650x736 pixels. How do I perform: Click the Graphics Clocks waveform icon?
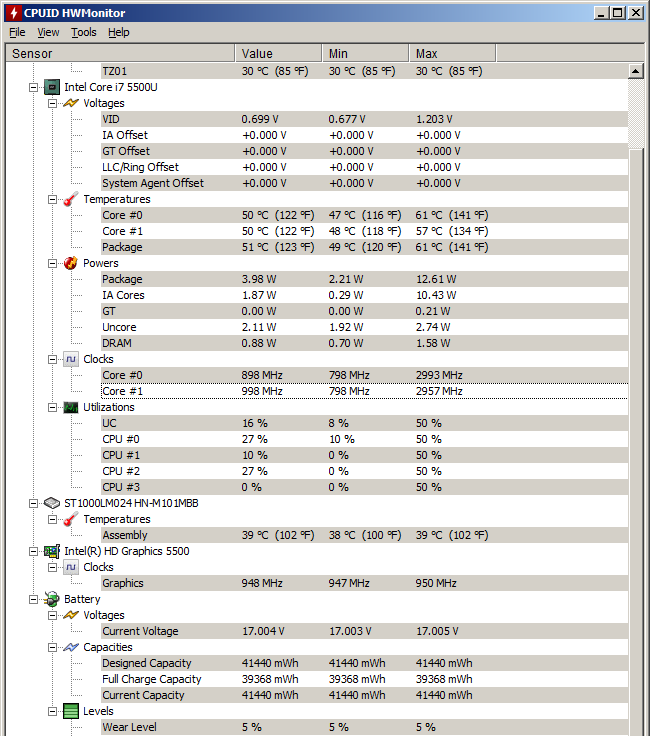(x=71, y=567)
